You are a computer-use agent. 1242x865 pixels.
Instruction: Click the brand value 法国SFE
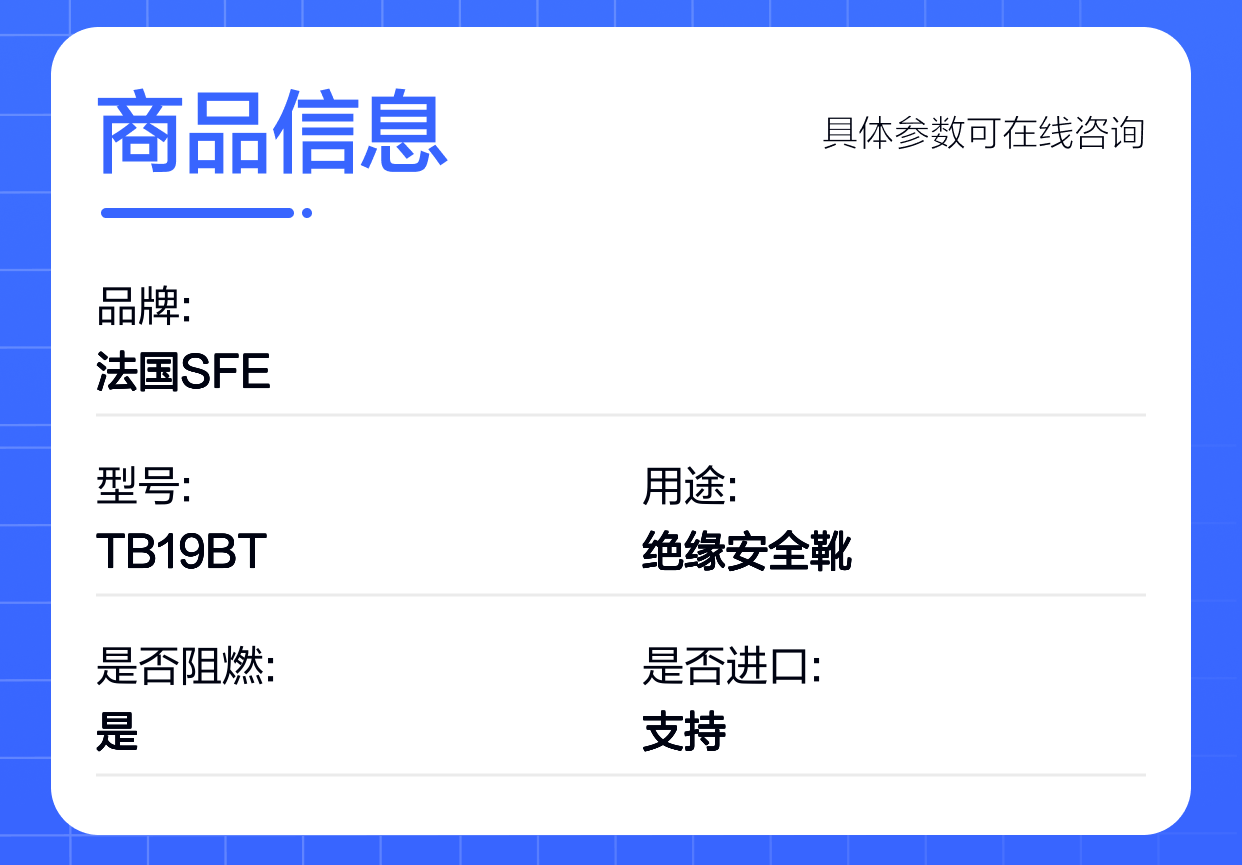coord(183,372)
